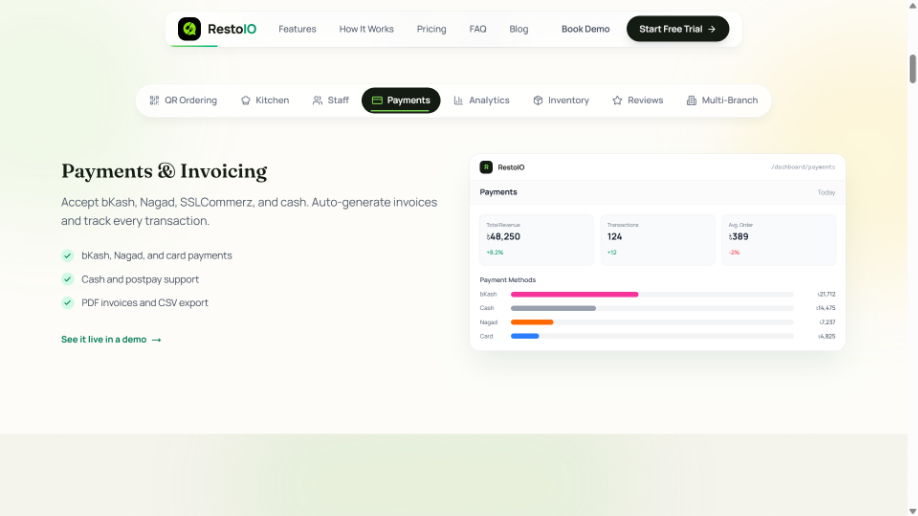The height and width of the screenshot is (516, 918).
Task: Switch to the Reviews tab
Action: click(x=638, y=100)
